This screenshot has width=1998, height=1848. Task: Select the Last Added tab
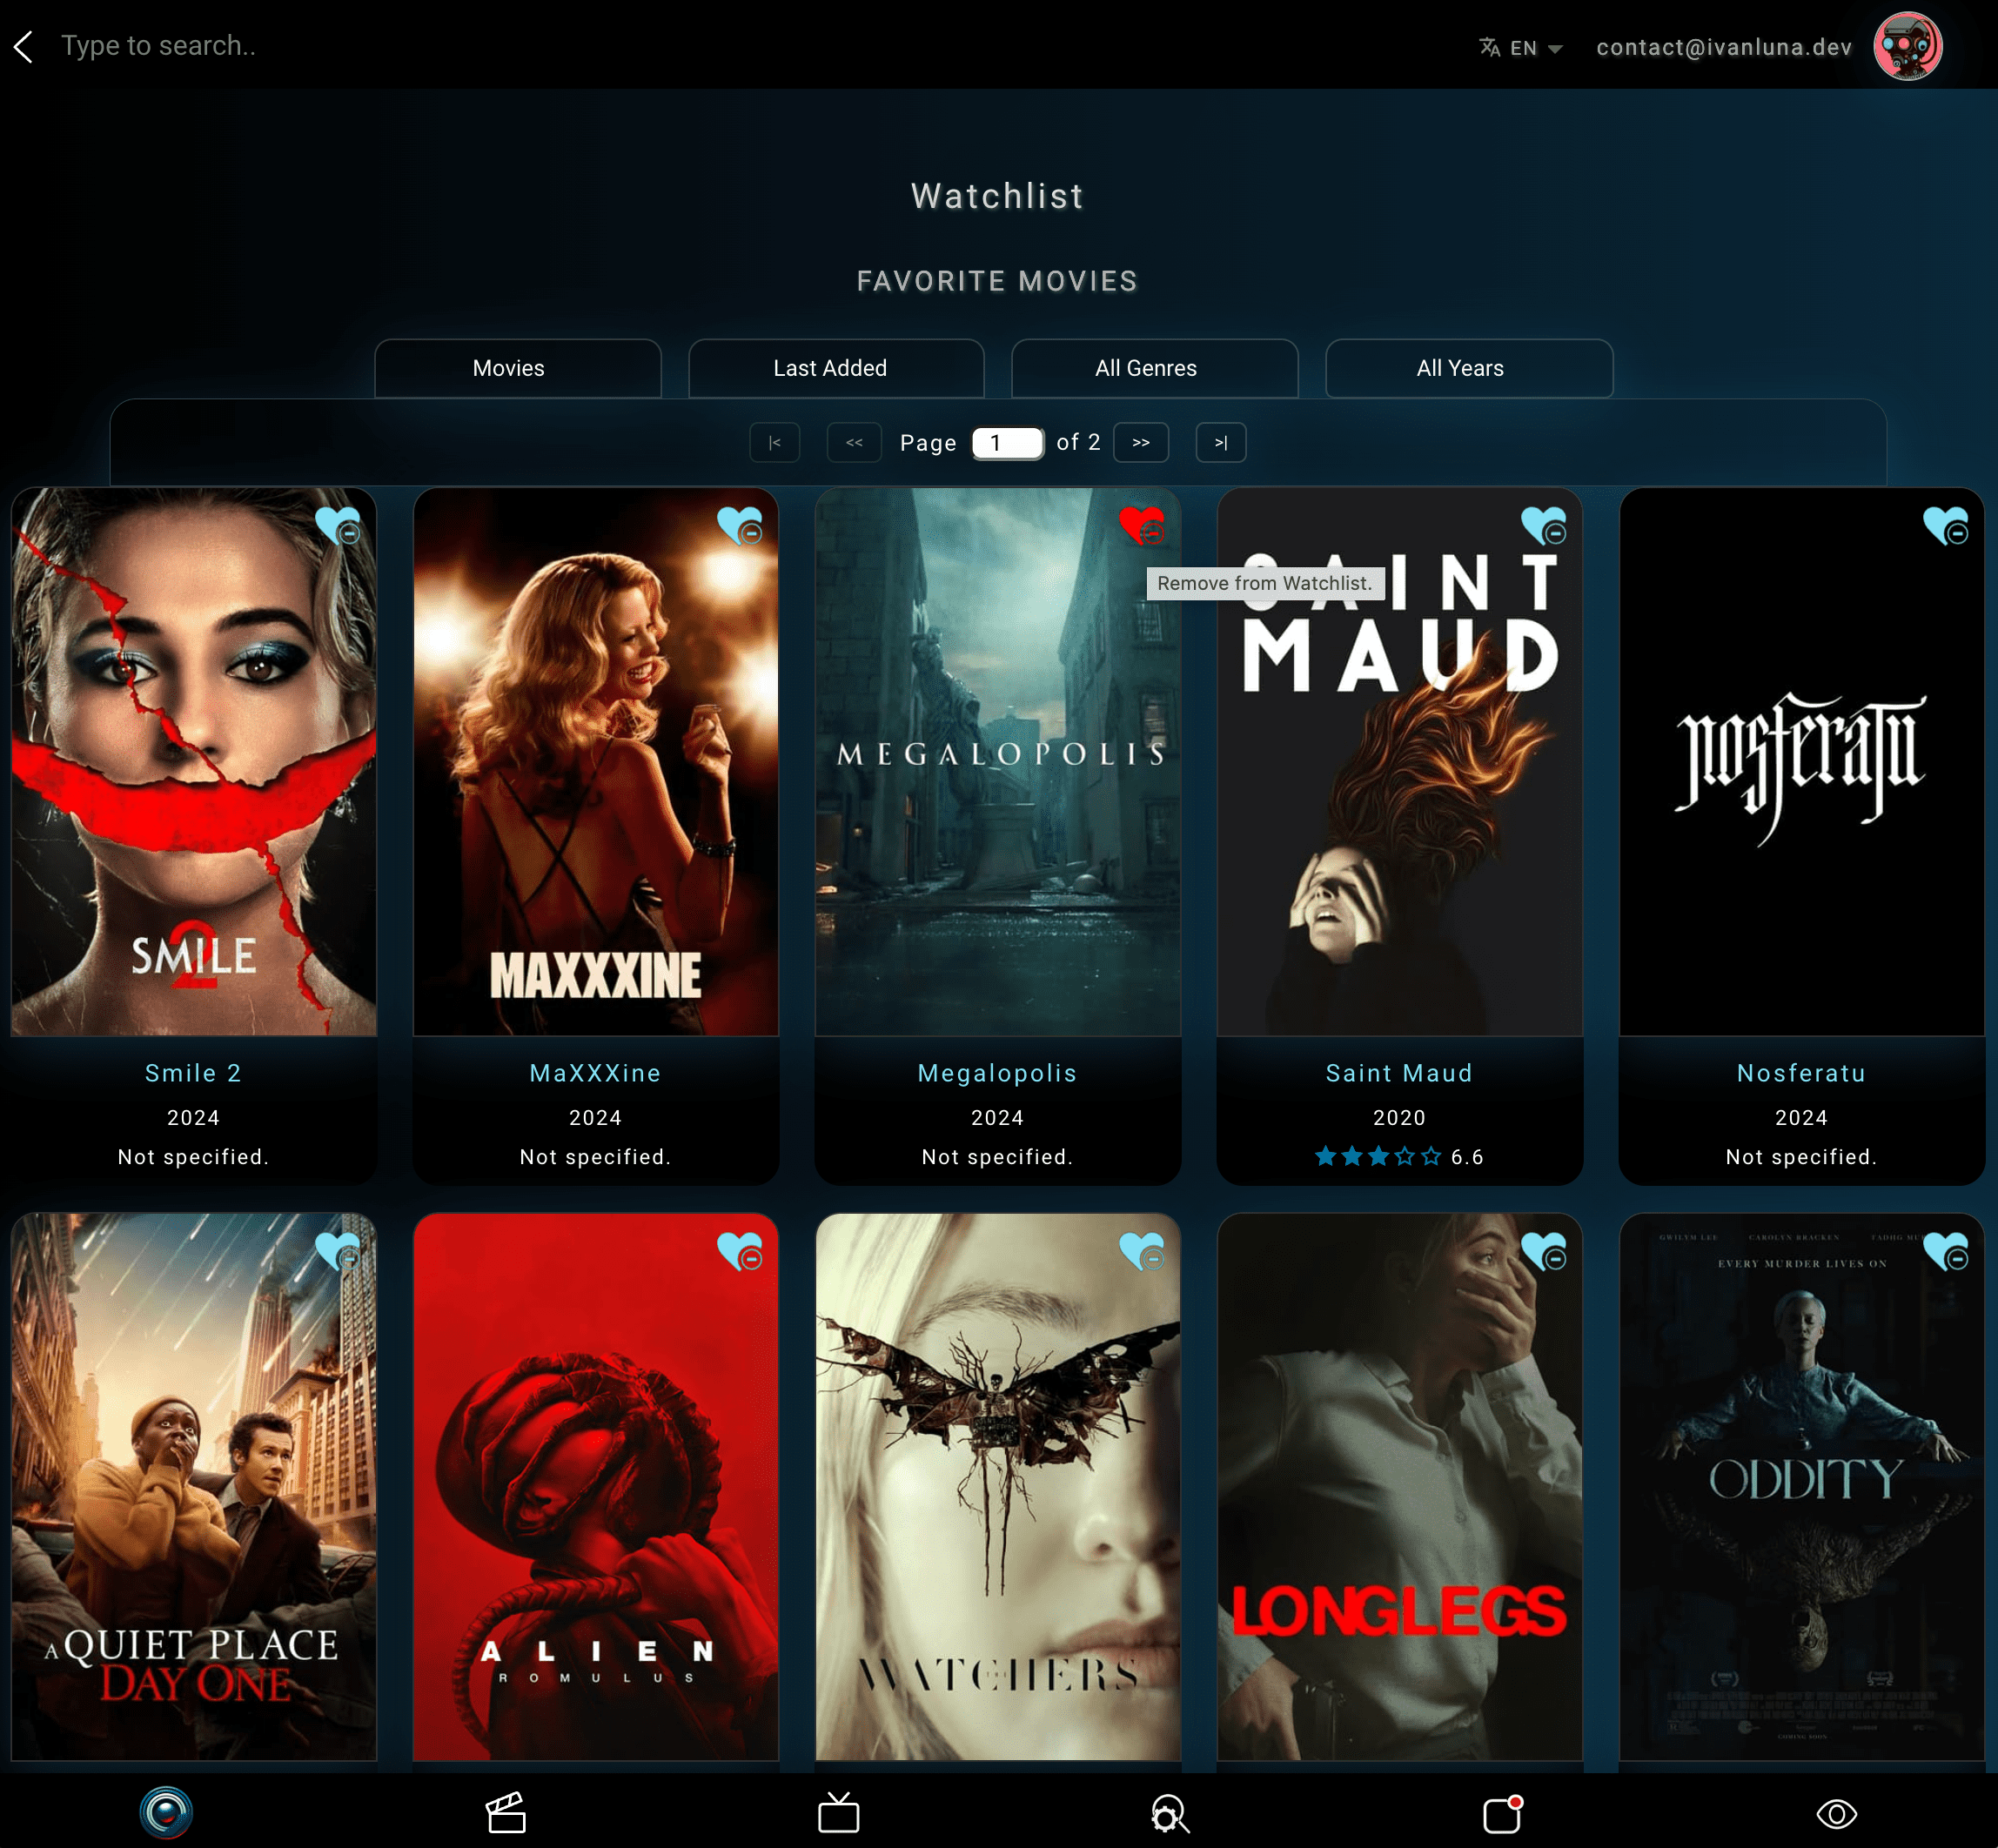(x=830, y=367)
